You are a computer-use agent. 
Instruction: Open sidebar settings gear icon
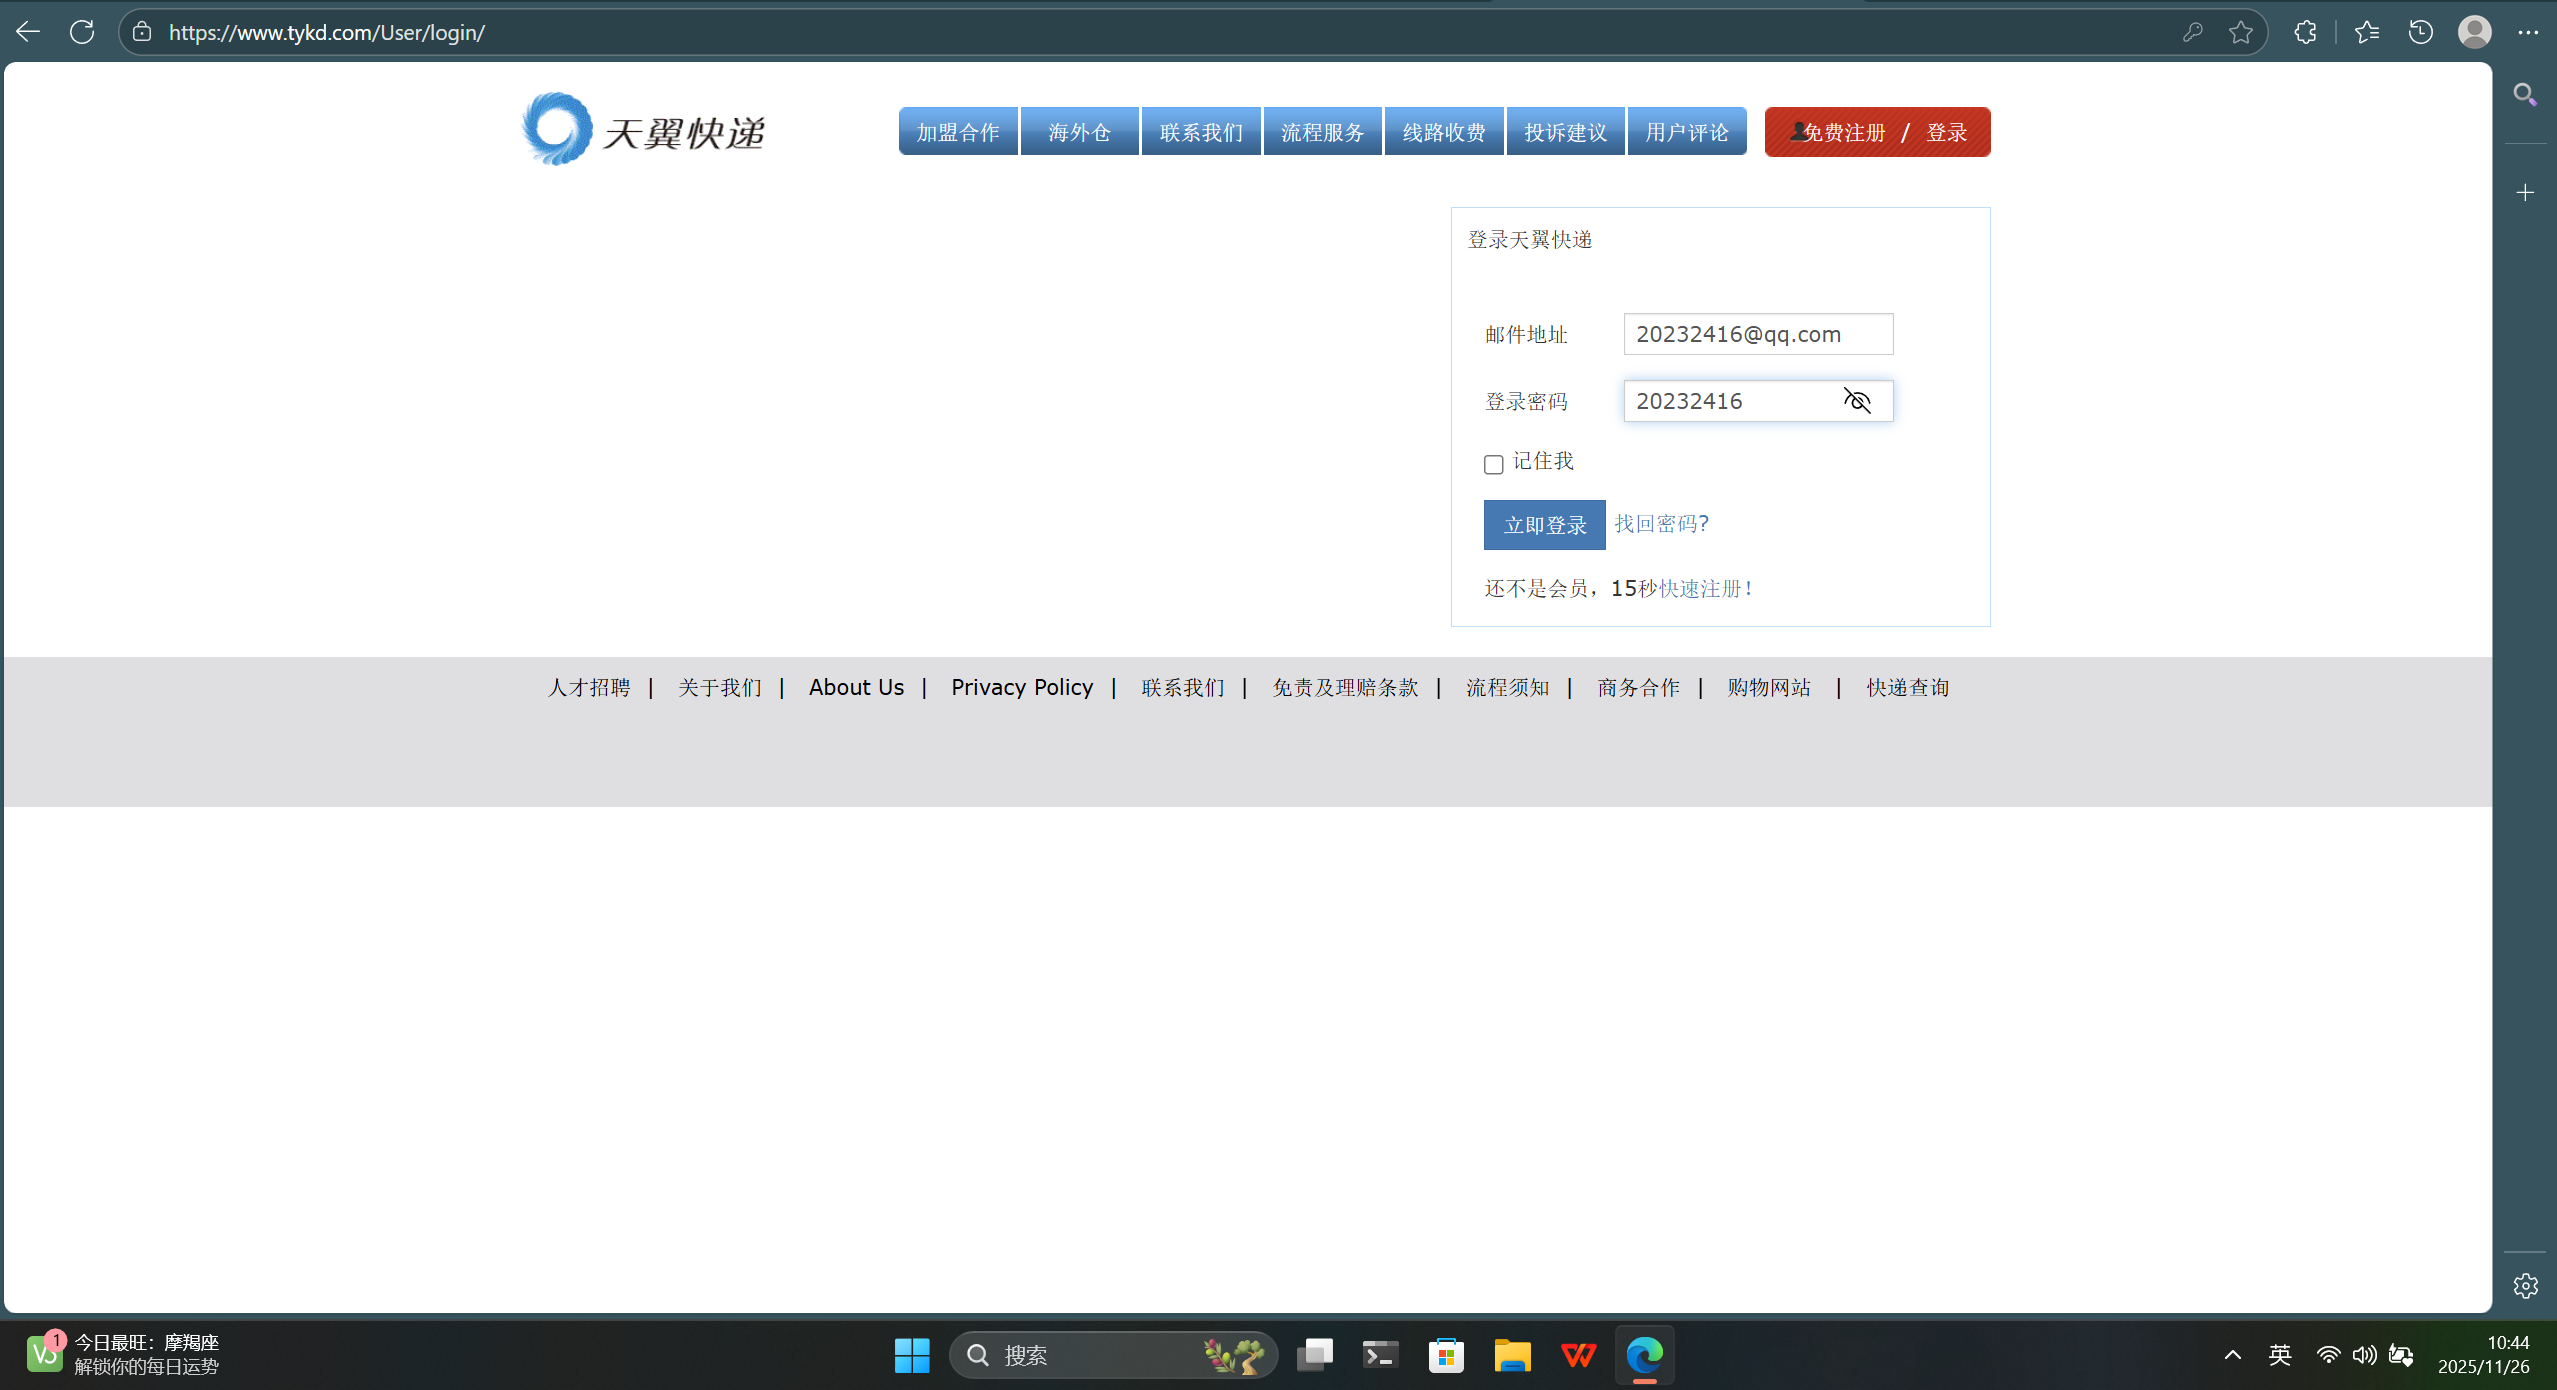[2525, 1286]
